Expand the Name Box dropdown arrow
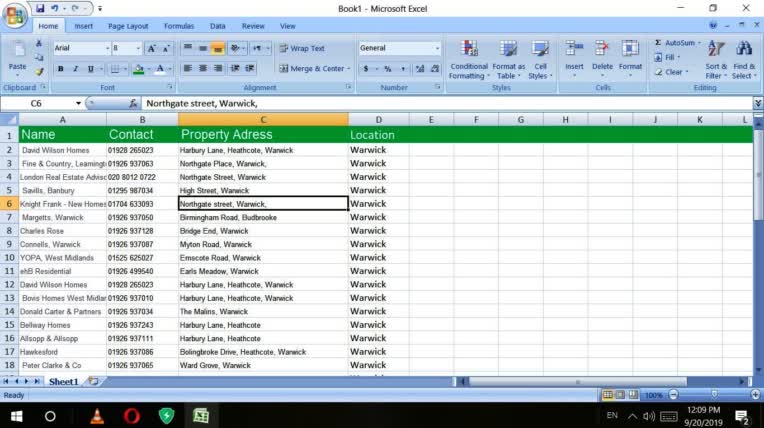 pyautogui.click(x=78, y=103)
